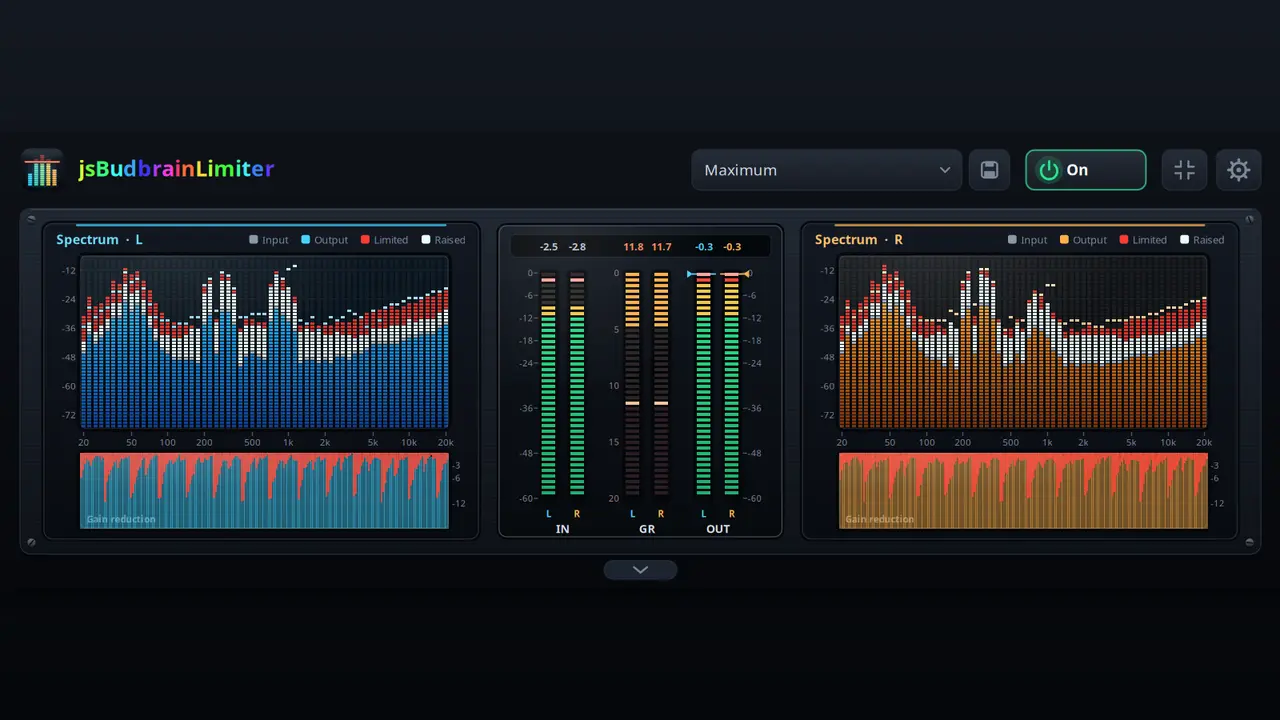Click the blue left output ceiling handle

coord(690,273)
